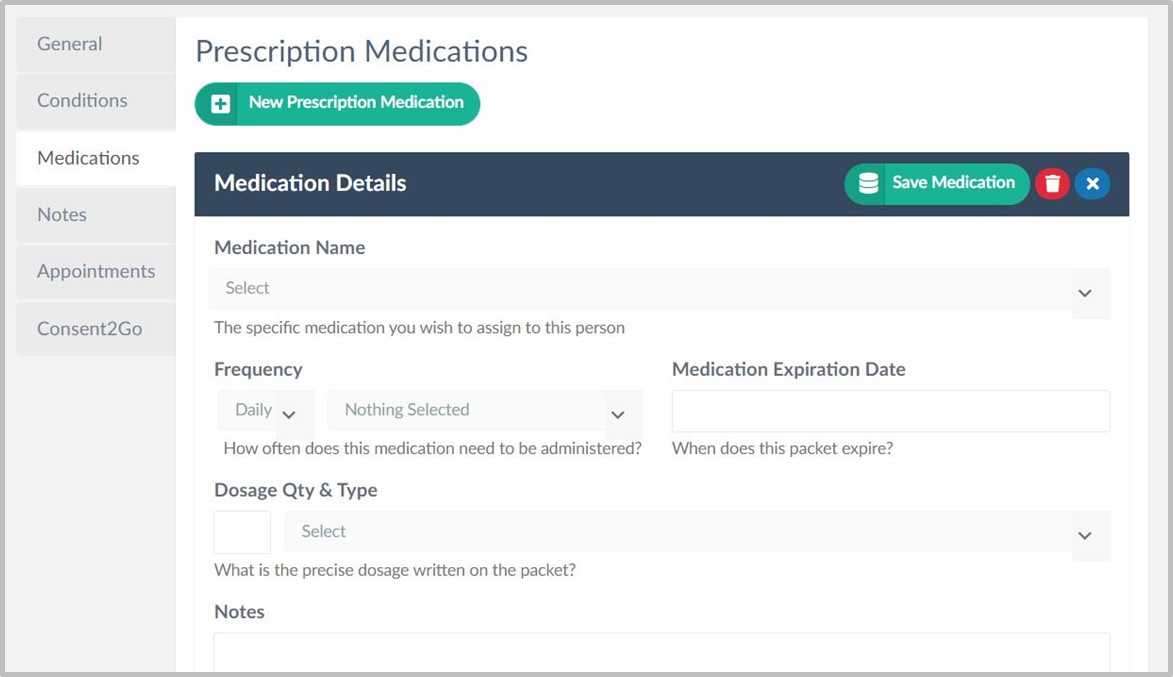Open the General tab
Screen dimensions: 1173x677
click(70, 44)
